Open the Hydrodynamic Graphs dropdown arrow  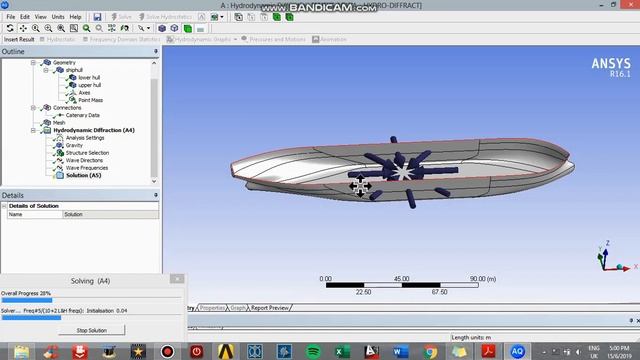coord(236,39)
